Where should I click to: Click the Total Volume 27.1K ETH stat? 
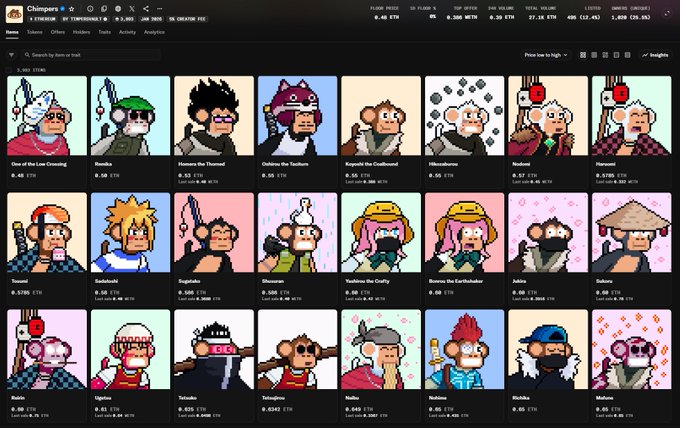(x=541, y=13)
